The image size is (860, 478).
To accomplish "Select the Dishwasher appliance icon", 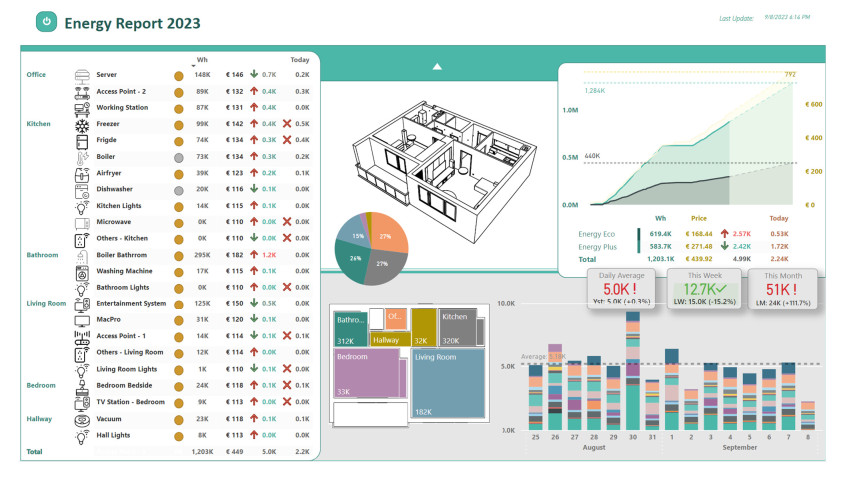I will click(x=83, y=189).
